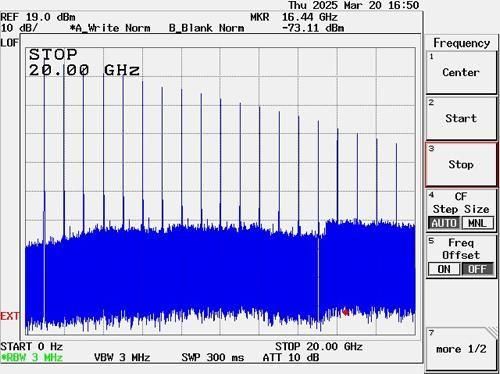Click the Frequency menu title
The width and height of the screenshot is (500, 374).
[461, 43]
